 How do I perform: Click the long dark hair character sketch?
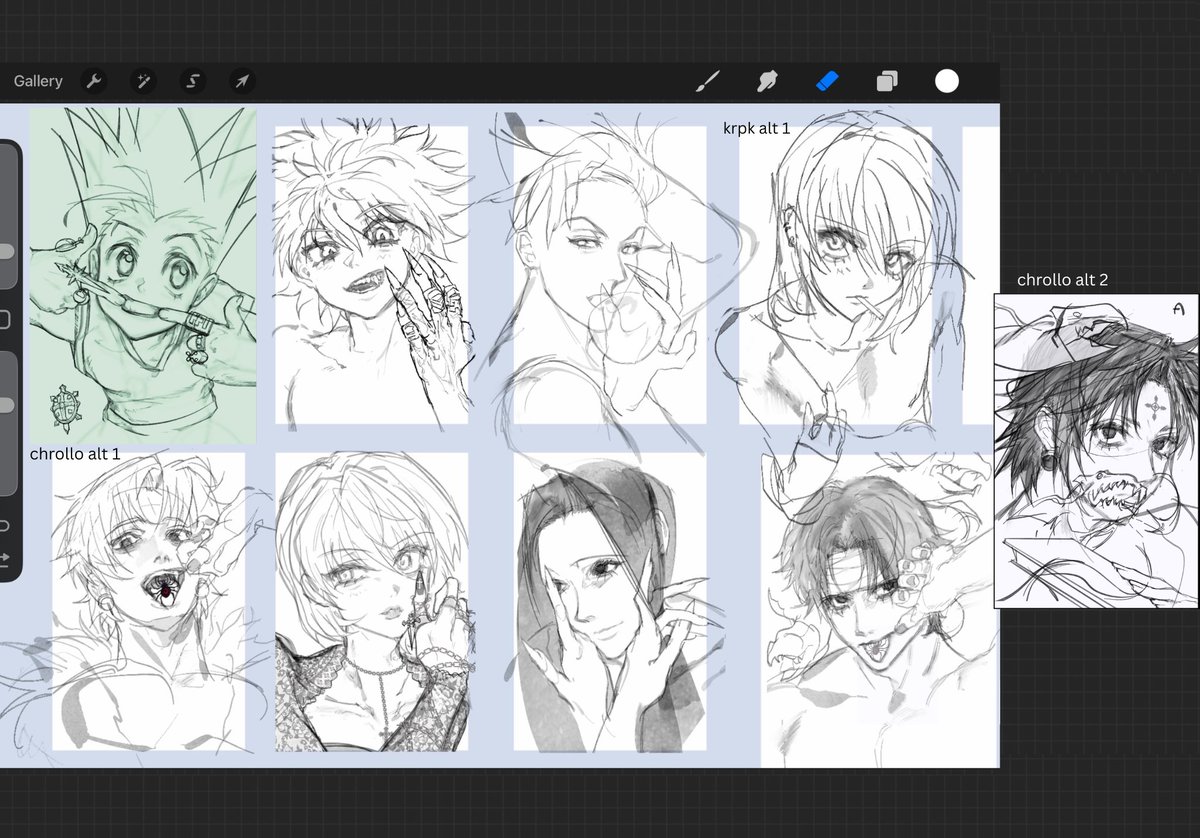pyautogui.click(x=610, y=601)
